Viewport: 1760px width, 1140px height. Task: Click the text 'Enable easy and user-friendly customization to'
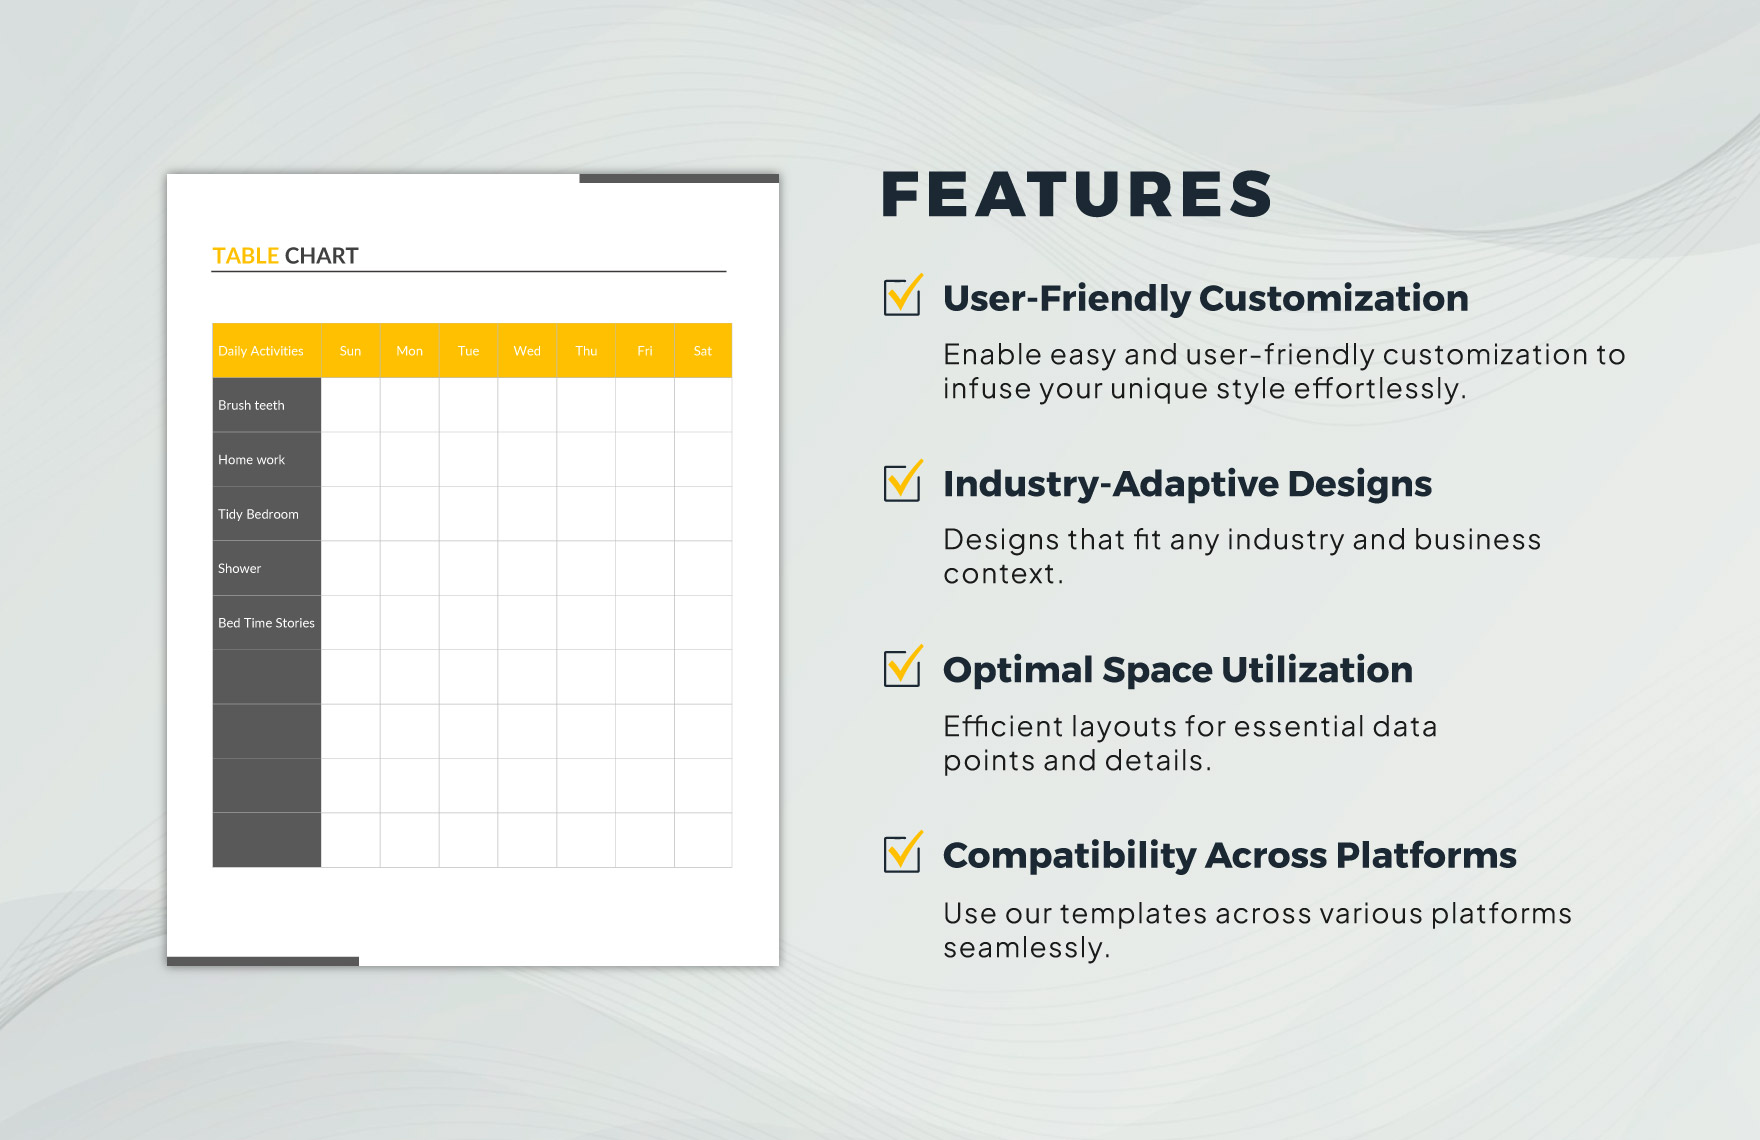click(x=1284, y=355)
